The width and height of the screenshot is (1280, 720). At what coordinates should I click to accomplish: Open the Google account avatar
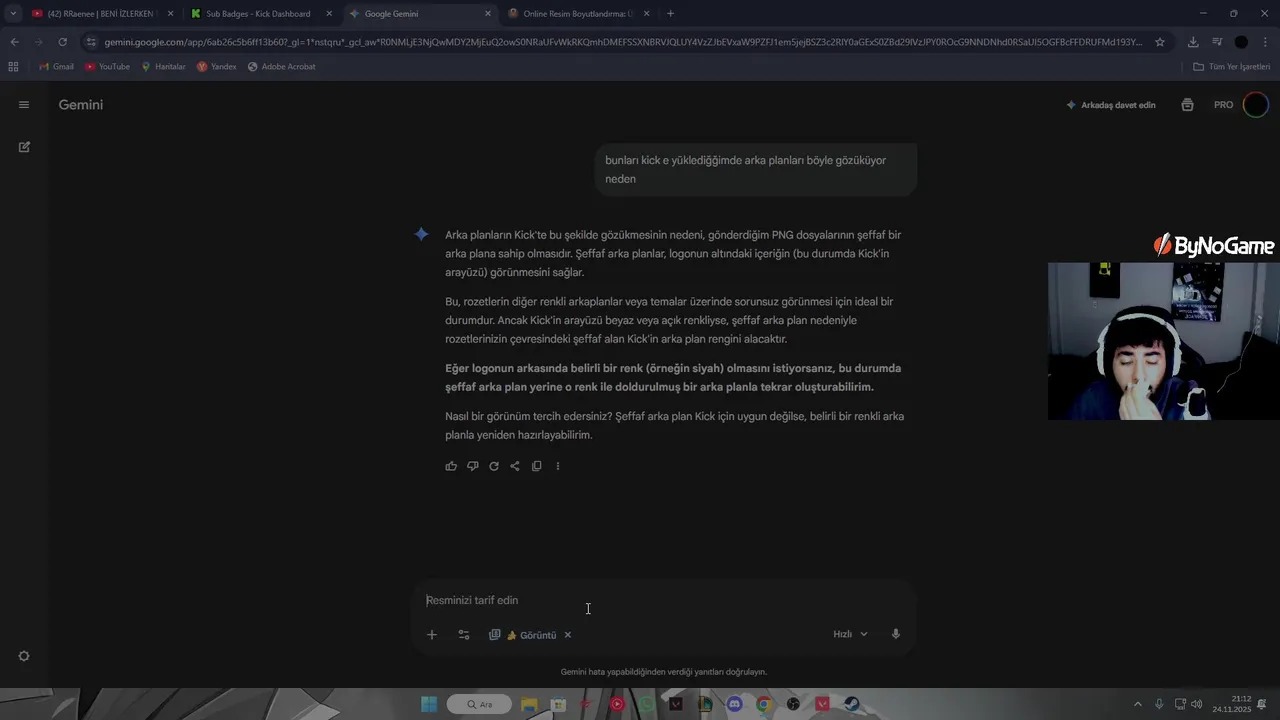pos(1255,105)
